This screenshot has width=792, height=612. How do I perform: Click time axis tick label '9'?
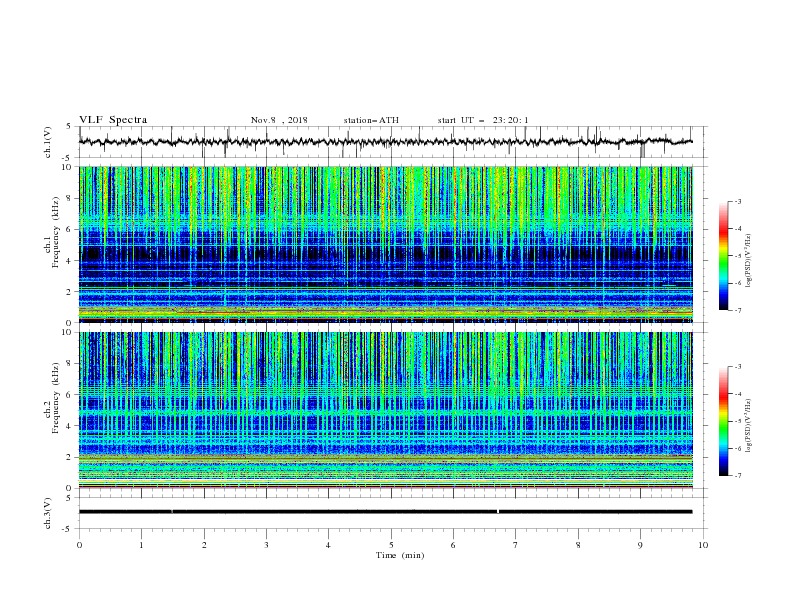click(x=640, y=545)
